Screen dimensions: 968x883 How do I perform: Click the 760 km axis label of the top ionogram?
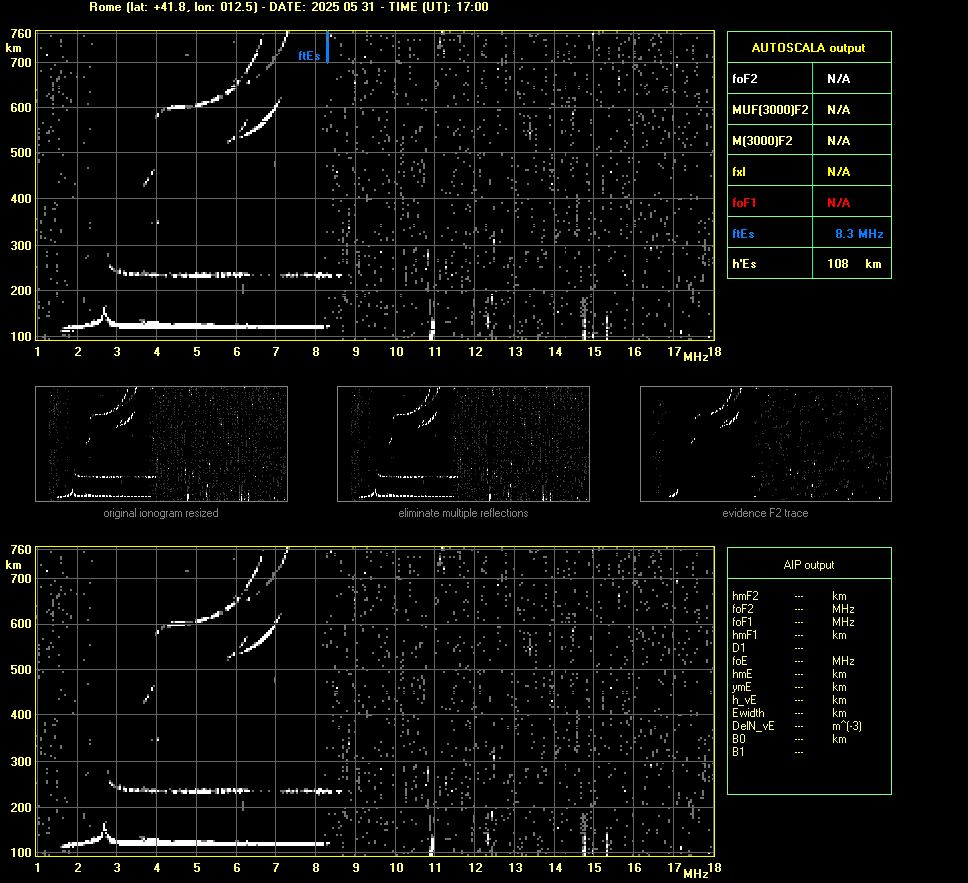(20, 34)
